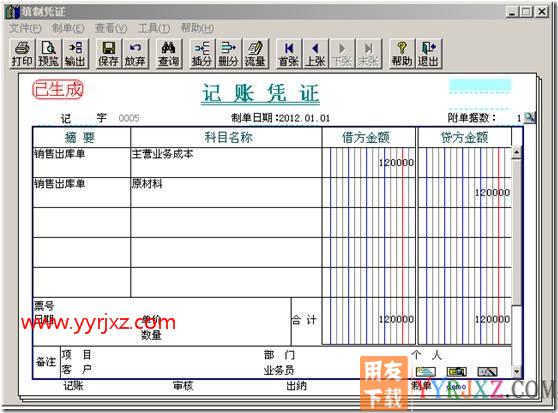Click second row 销售出库单 summary cell
The image size is (558, 413).
pos(81,192)
